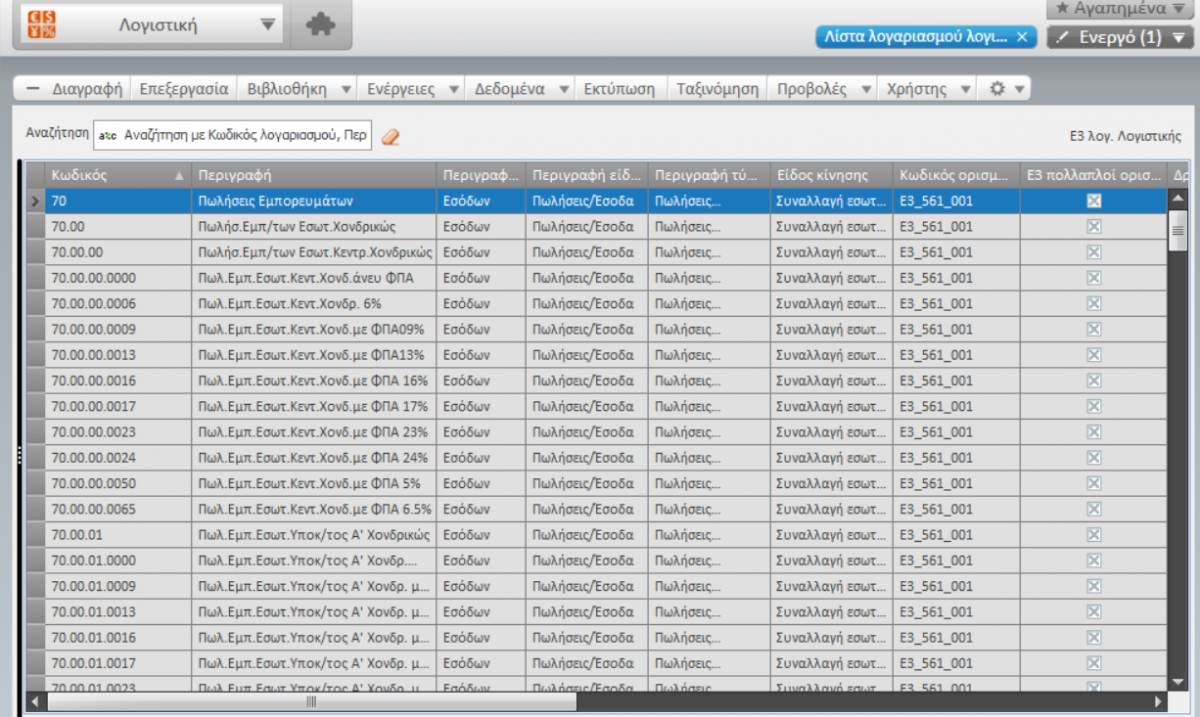
Task: Close the Λίστα λογαριασμού tab
Action: click(x=1021, y=37)
